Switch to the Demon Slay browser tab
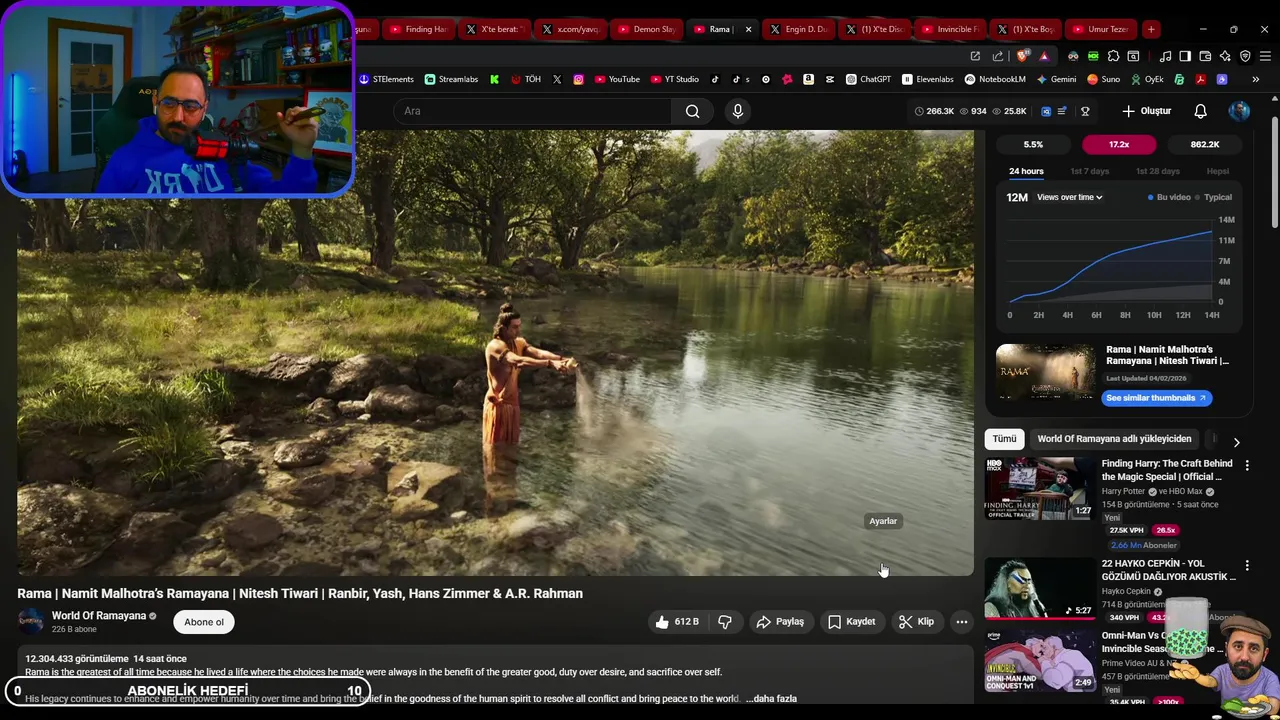This screenshot has height=720, width=1280. coord(646,29)
